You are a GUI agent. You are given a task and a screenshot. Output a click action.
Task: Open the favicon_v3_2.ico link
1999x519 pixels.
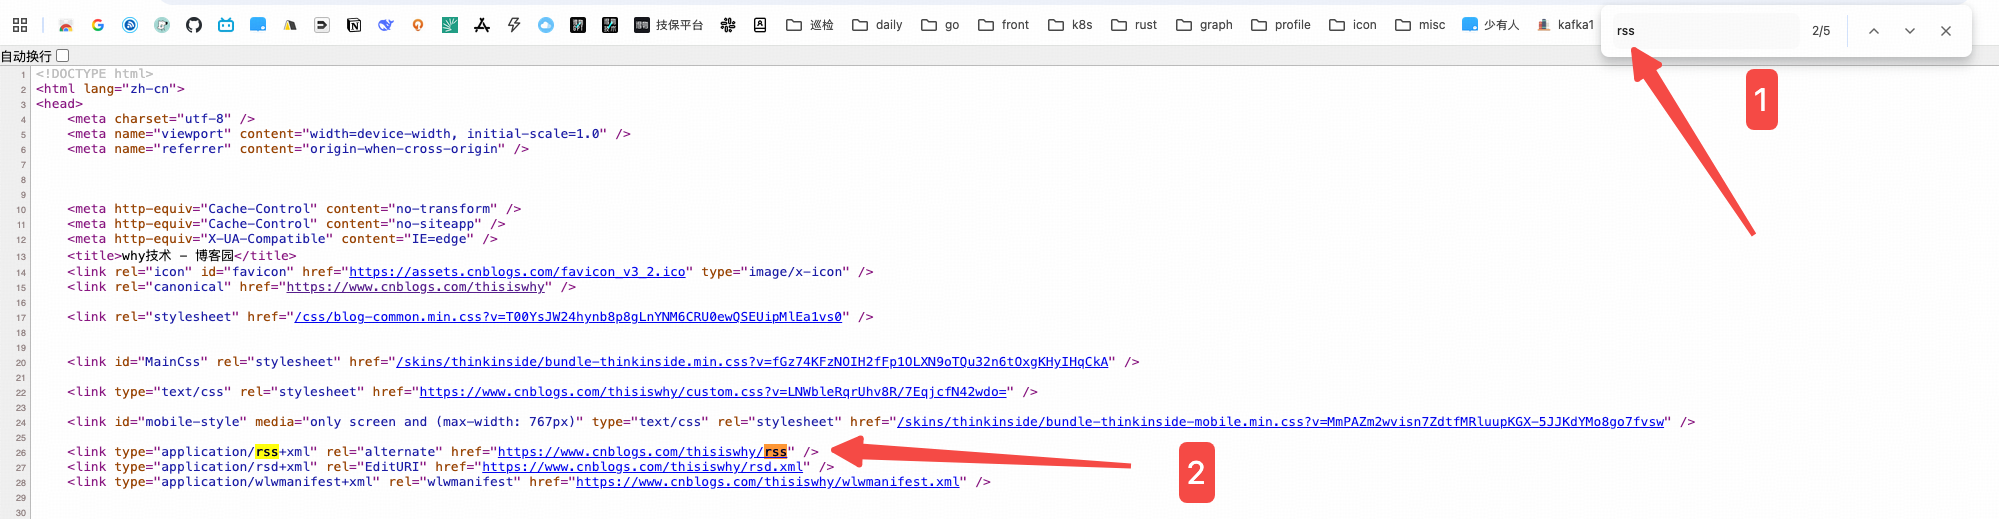pos(517,272)
